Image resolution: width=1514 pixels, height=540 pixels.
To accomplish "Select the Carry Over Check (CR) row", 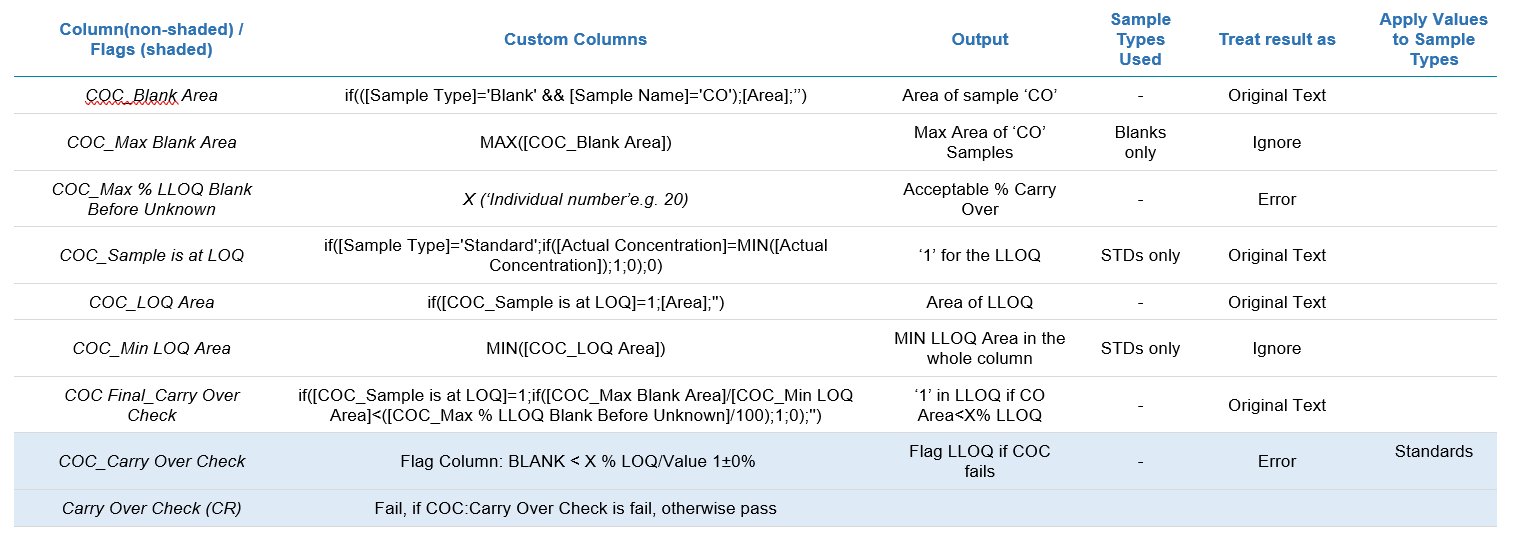I will [755, 508].
